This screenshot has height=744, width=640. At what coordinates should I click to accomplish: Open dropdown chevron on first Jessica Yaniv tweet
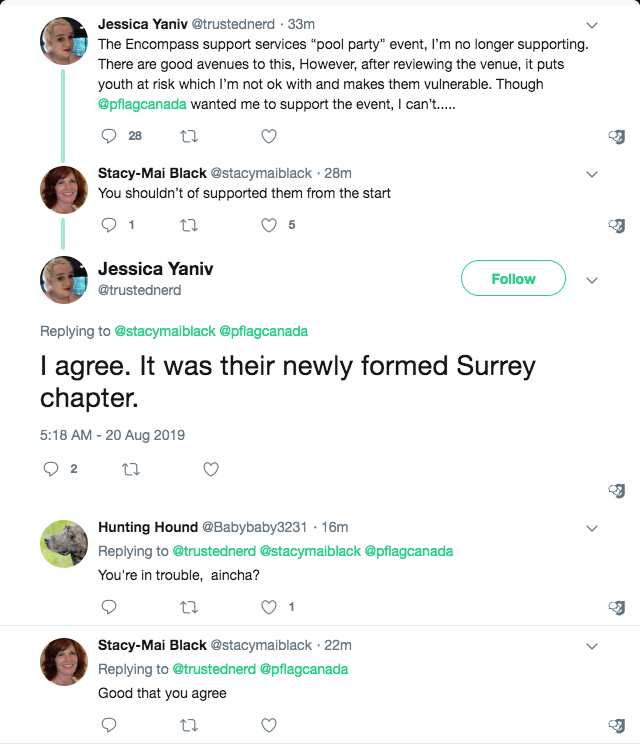click(592, 25)
